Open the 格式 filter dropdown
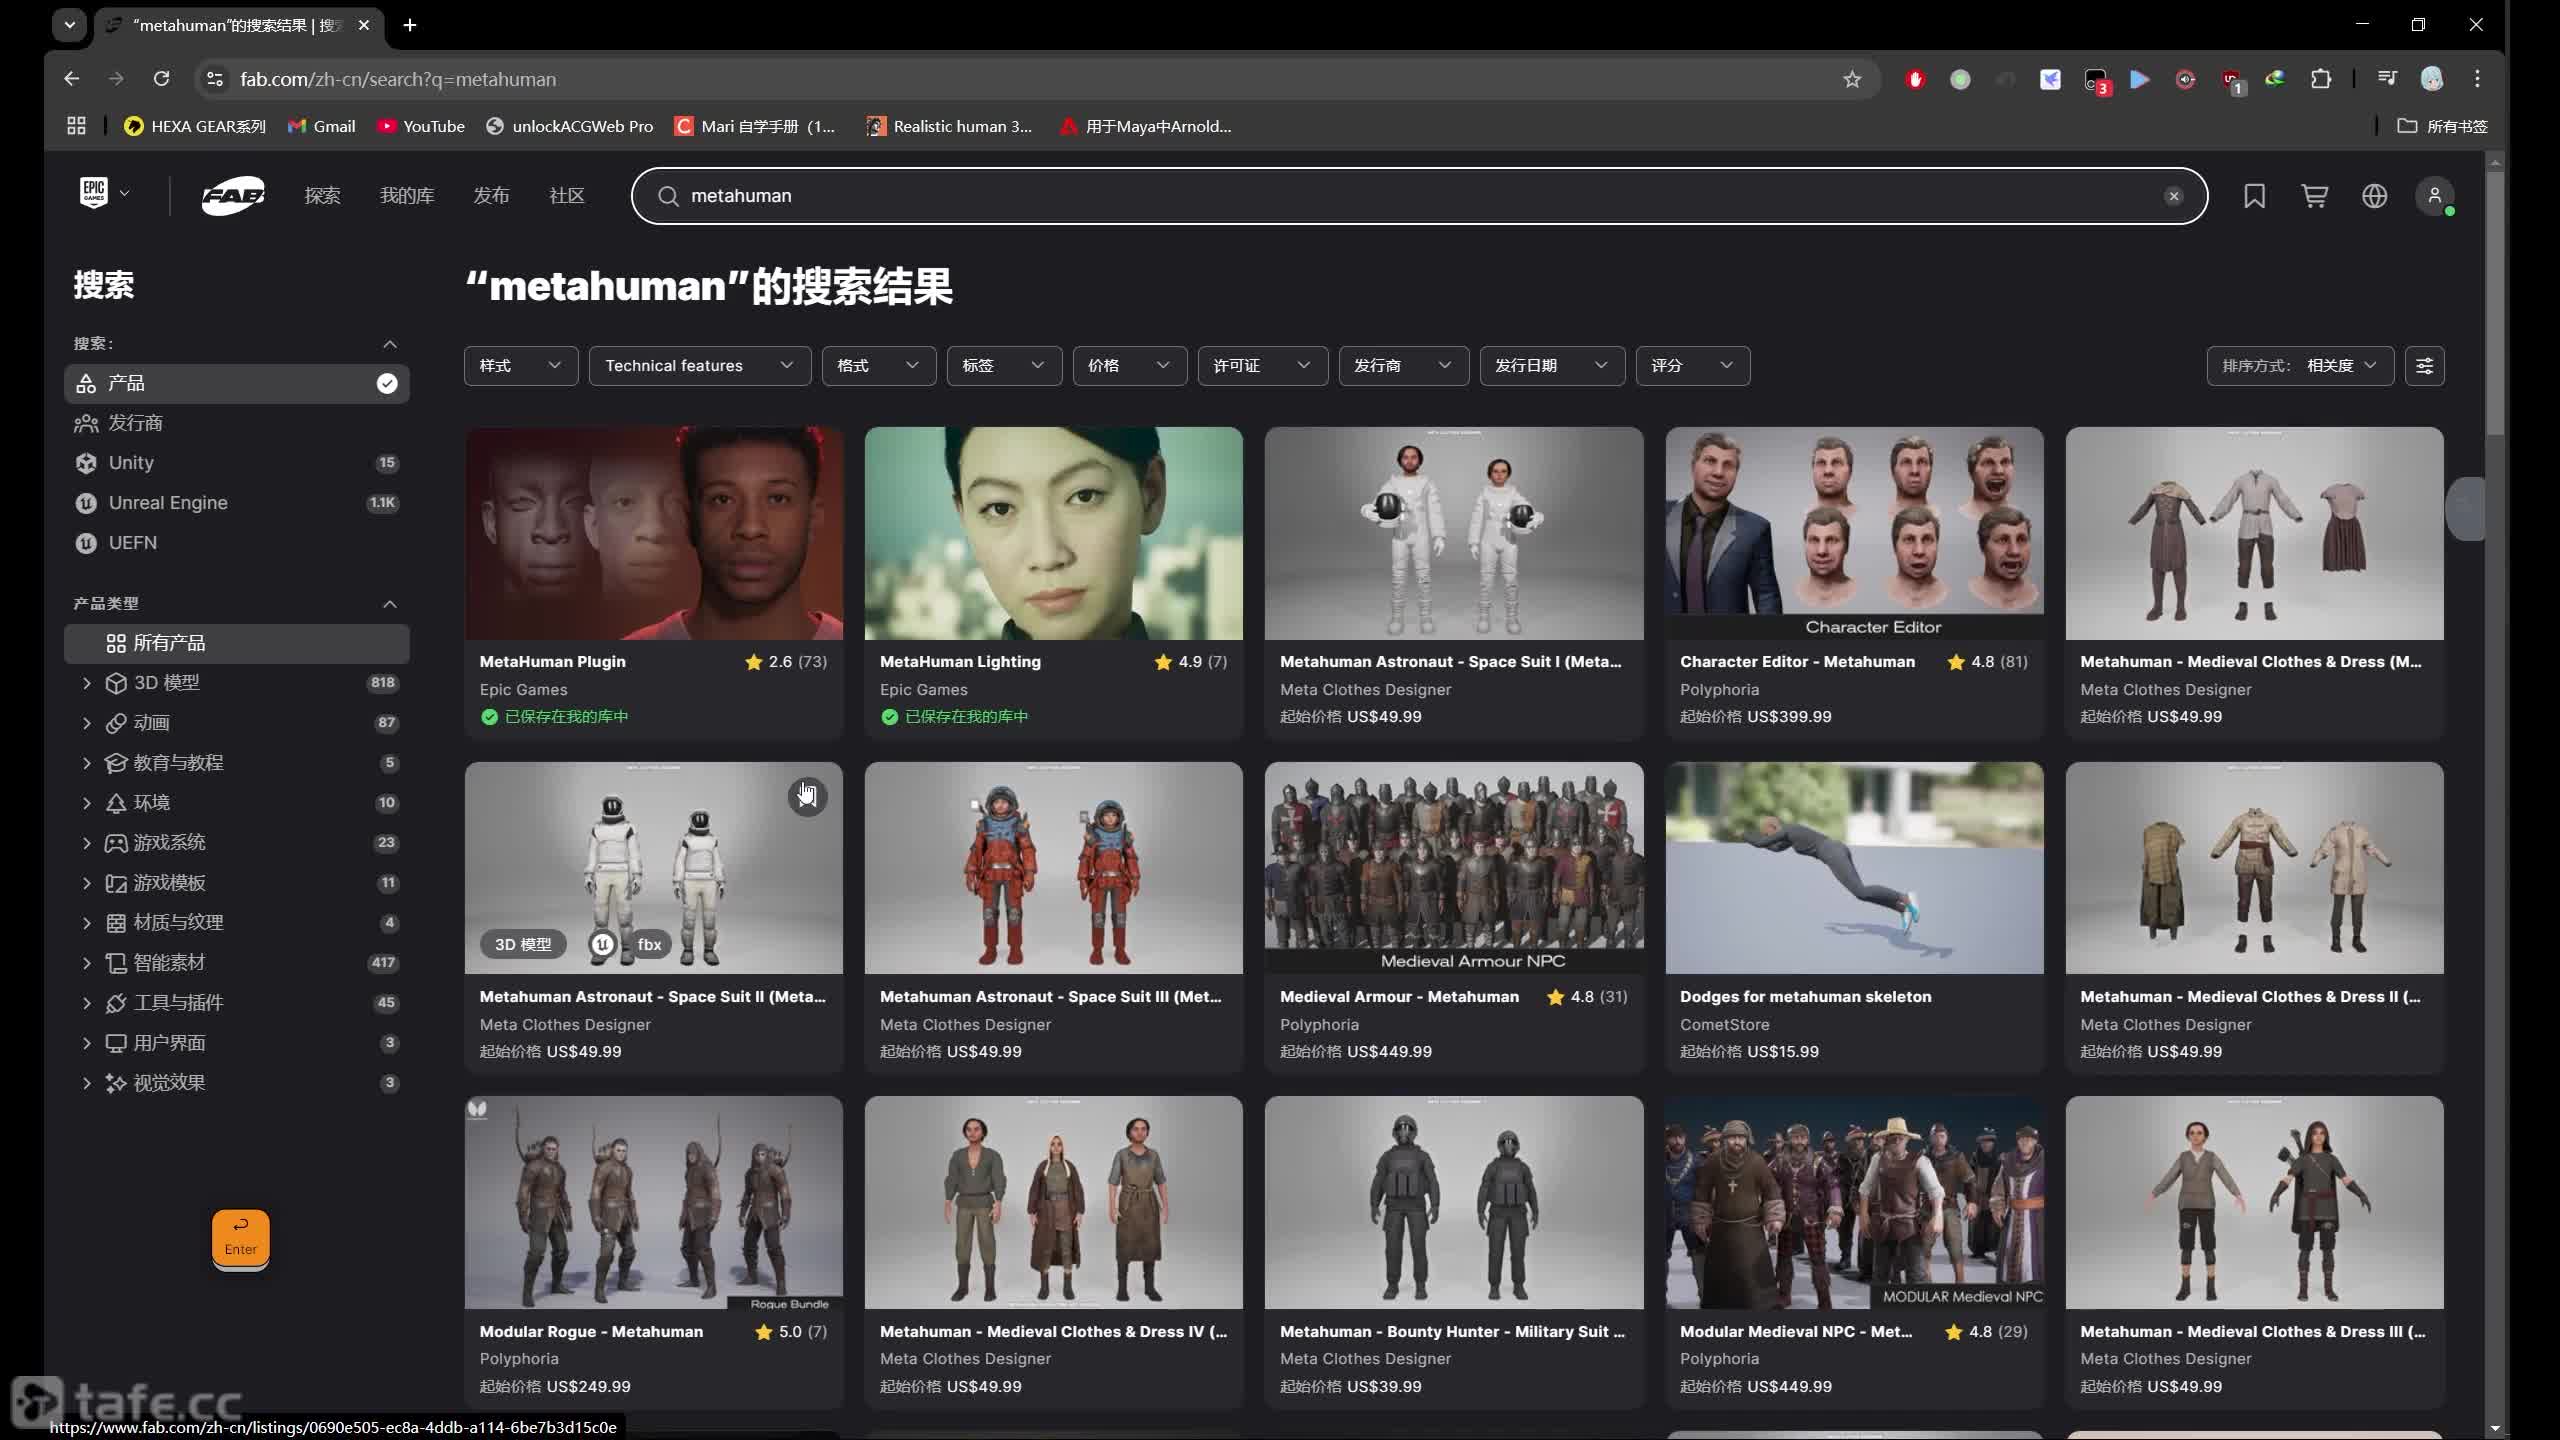Image resolution: width=2560 pixels, height=1440 pixels. [878, 366]
